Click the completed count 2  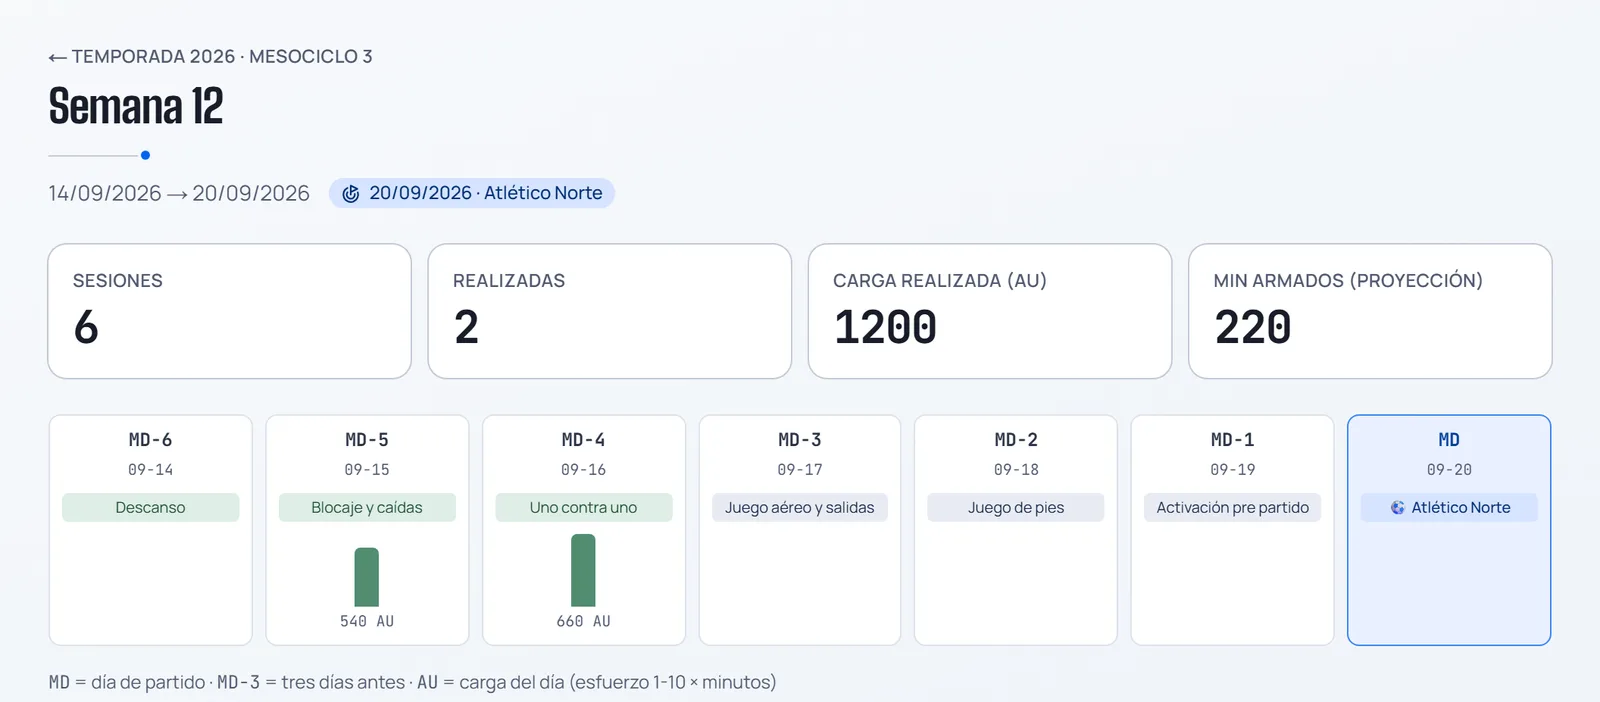(x=466, y=328)
